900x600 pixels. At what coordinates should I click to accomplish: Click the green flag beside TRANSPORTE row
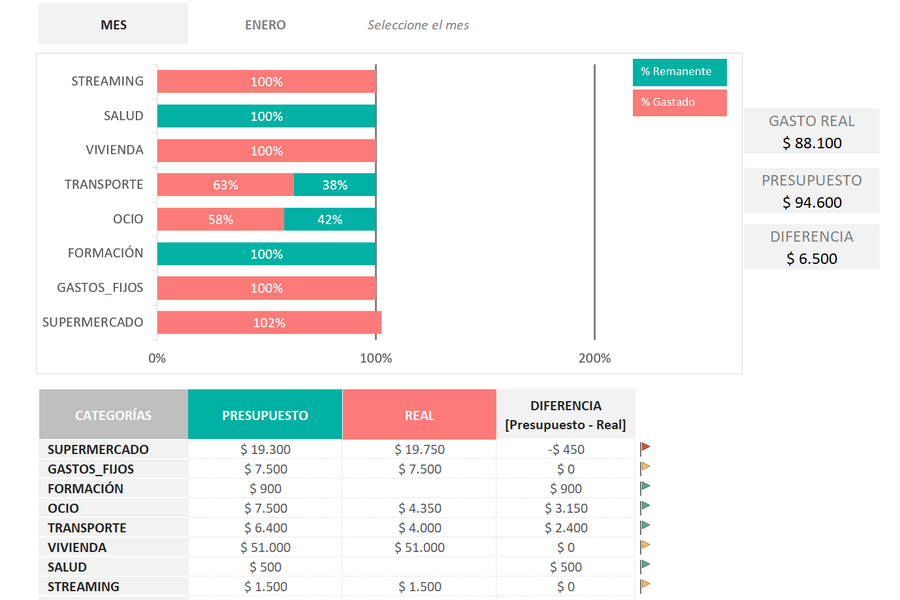click(645, 527)
